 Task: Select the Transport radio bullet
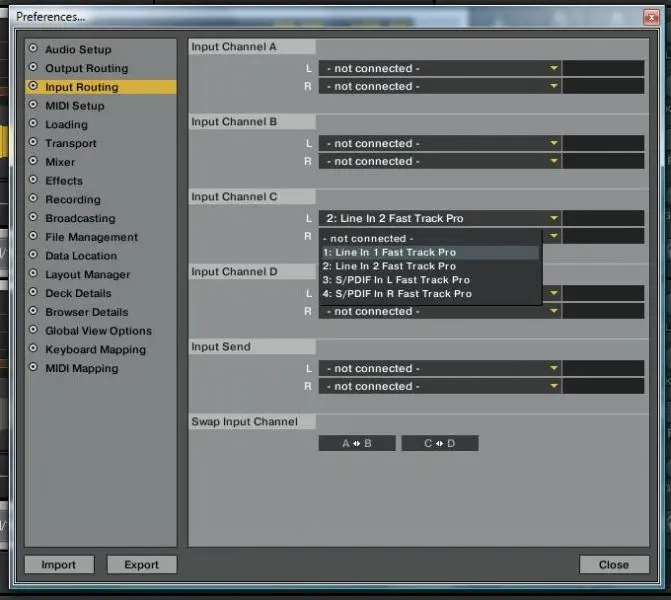pos(33,143)
